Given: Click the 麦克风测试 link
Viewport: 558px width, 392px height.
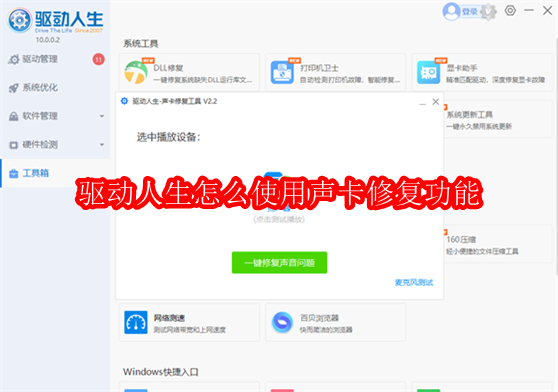Looking at the screenshot, I should pyautogui.click(x=414, y=282).
